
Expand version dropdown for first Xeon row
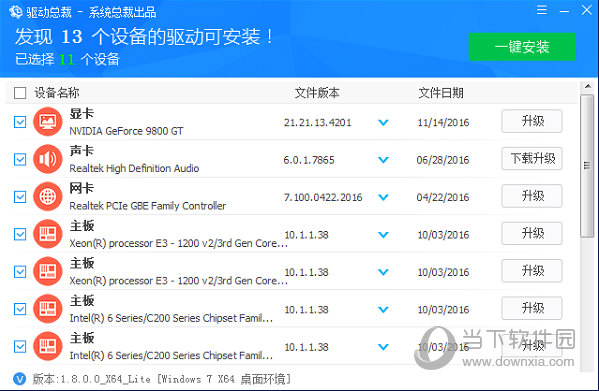[383, 235]
